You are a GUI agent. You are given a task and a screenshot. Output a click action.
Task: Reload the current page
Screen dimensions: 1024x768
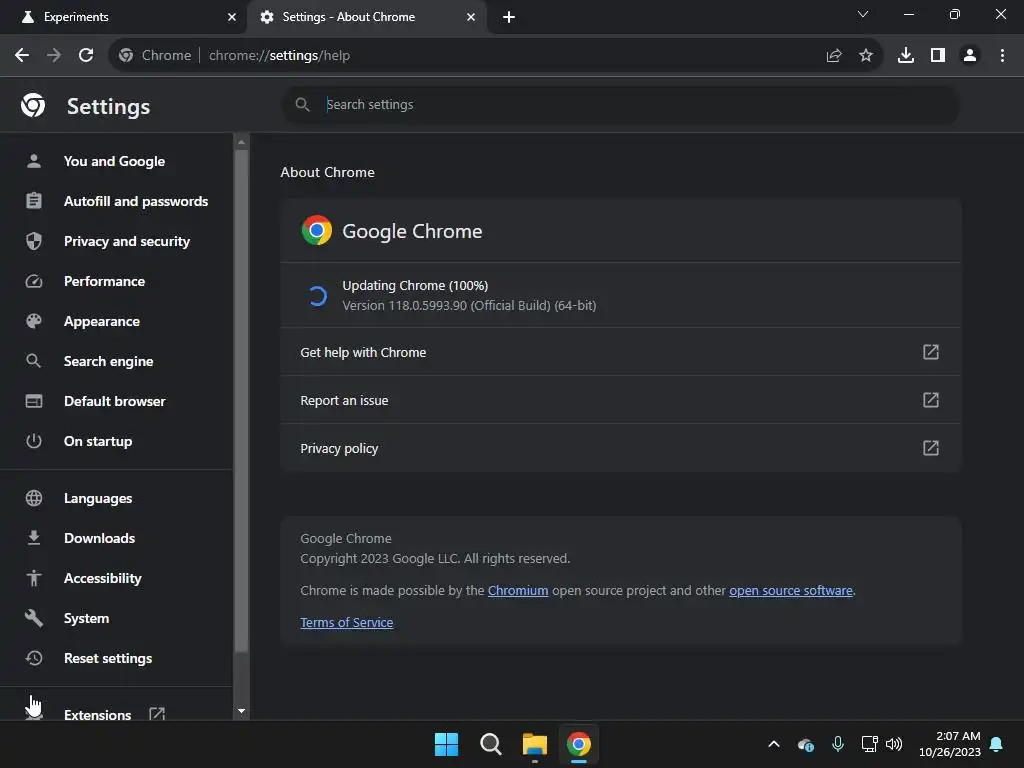[x=86, y=56]
